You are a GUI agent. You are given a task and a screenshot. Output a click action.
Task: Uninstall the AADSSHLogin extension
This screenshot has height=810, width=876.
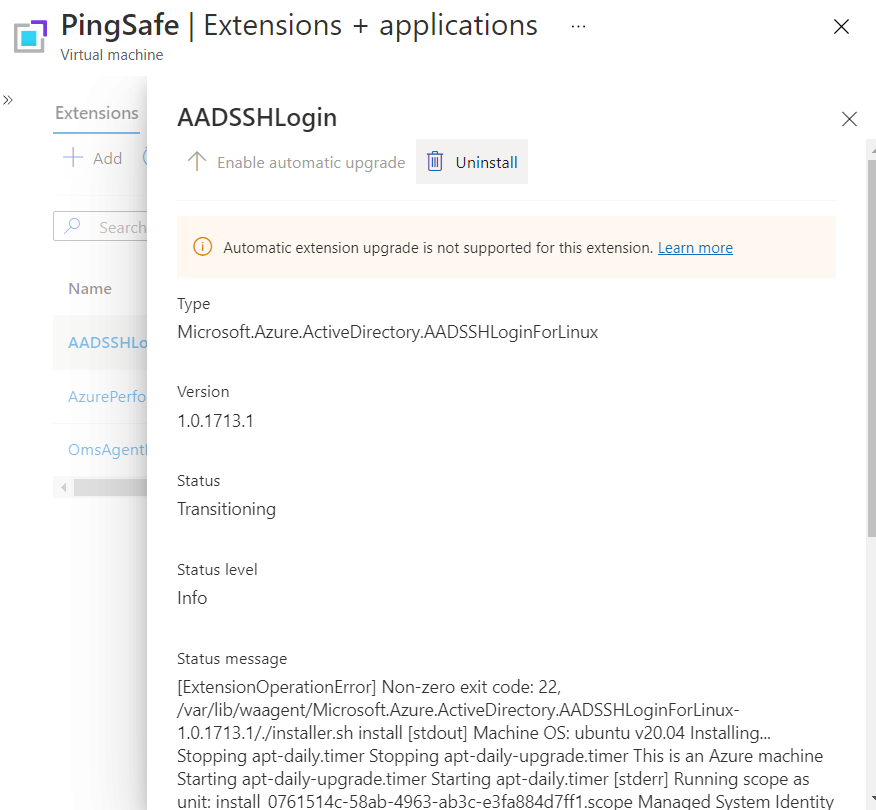pyautogui.click(x=472, y=162)
